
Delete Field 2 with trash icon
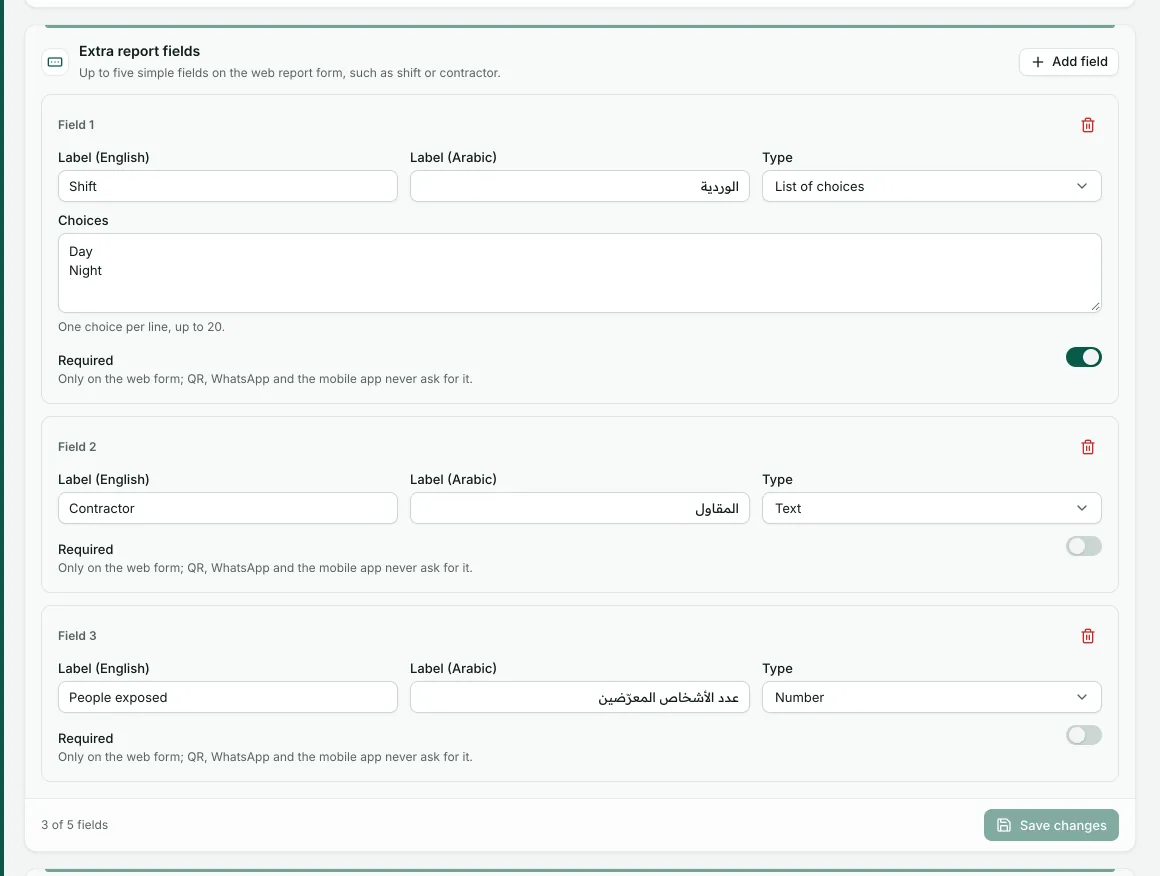(1088, 447)
